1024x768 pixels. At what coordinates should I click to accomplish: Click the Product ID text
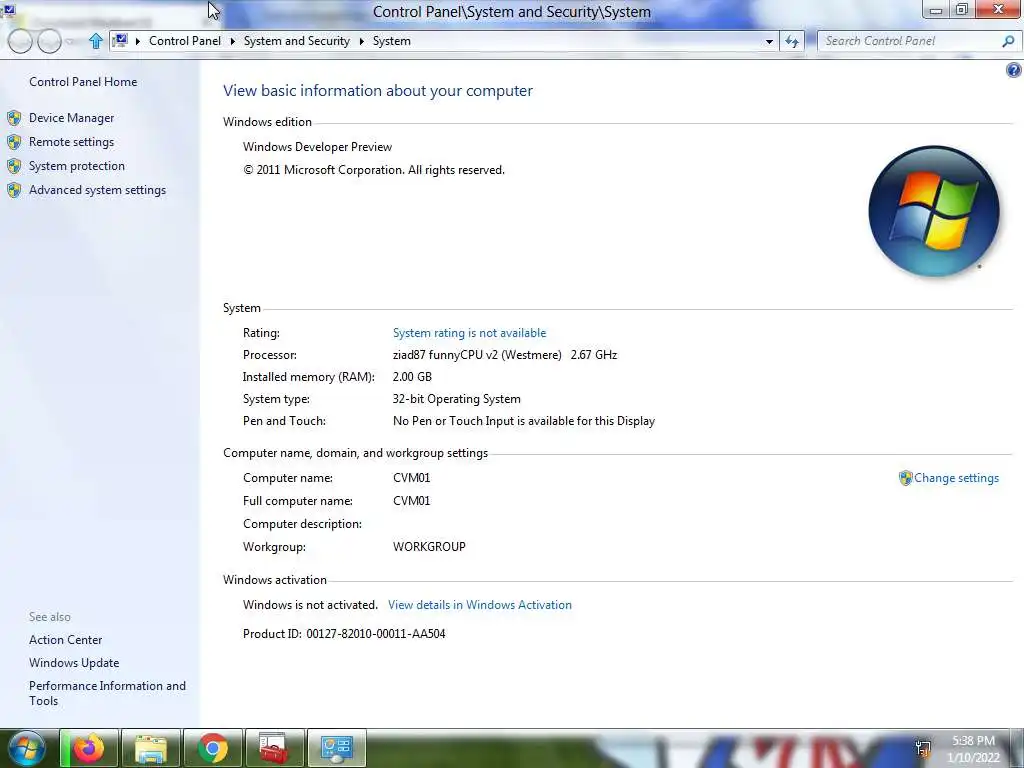pos(344,633)
